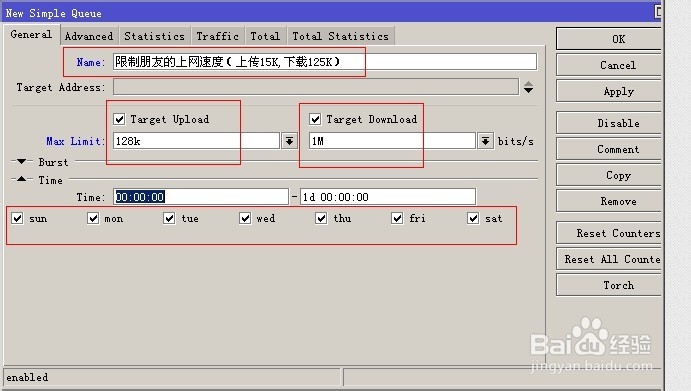Uncheck the tue day checkbox
The image size is (691, 391).
pos(169,218)
